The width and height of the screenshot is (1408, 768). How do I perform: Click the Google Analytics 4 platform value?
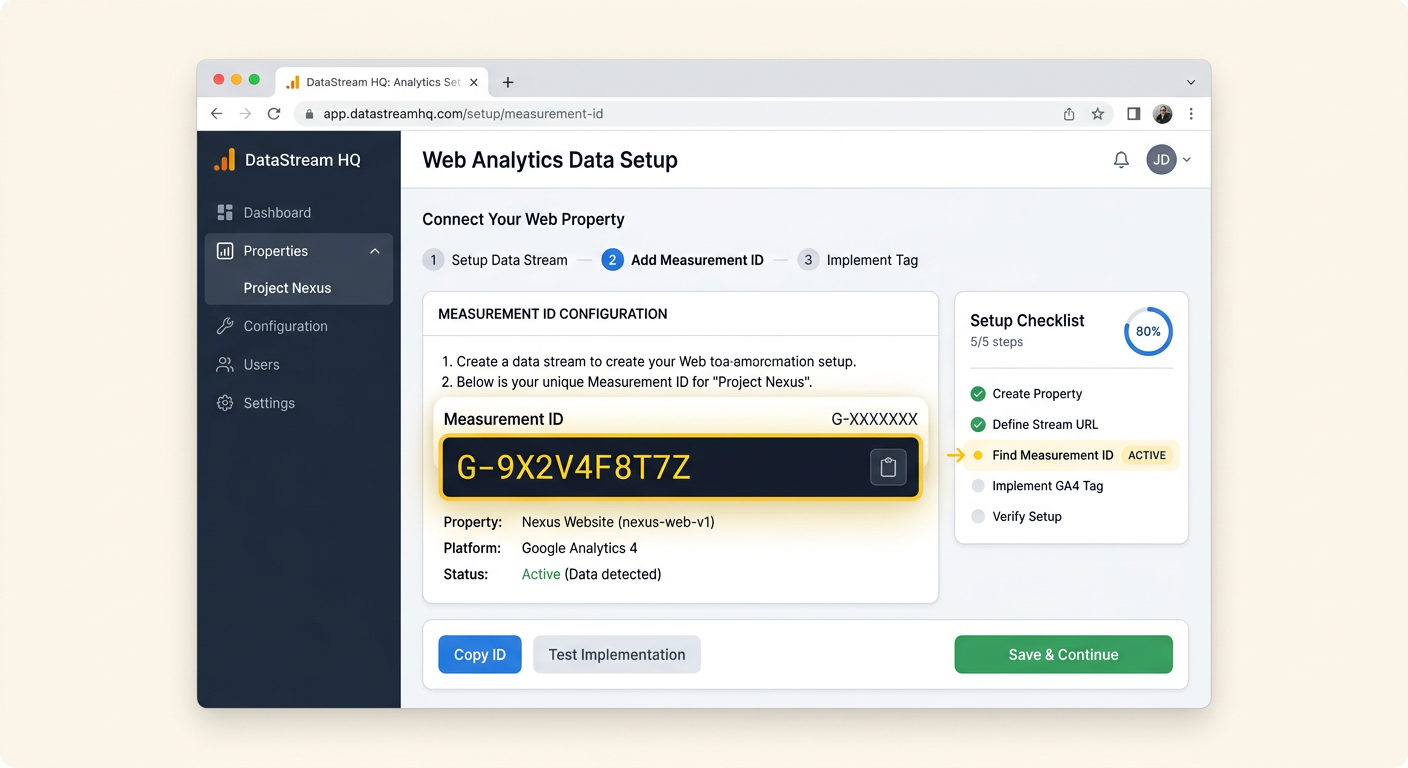(579, 548)
